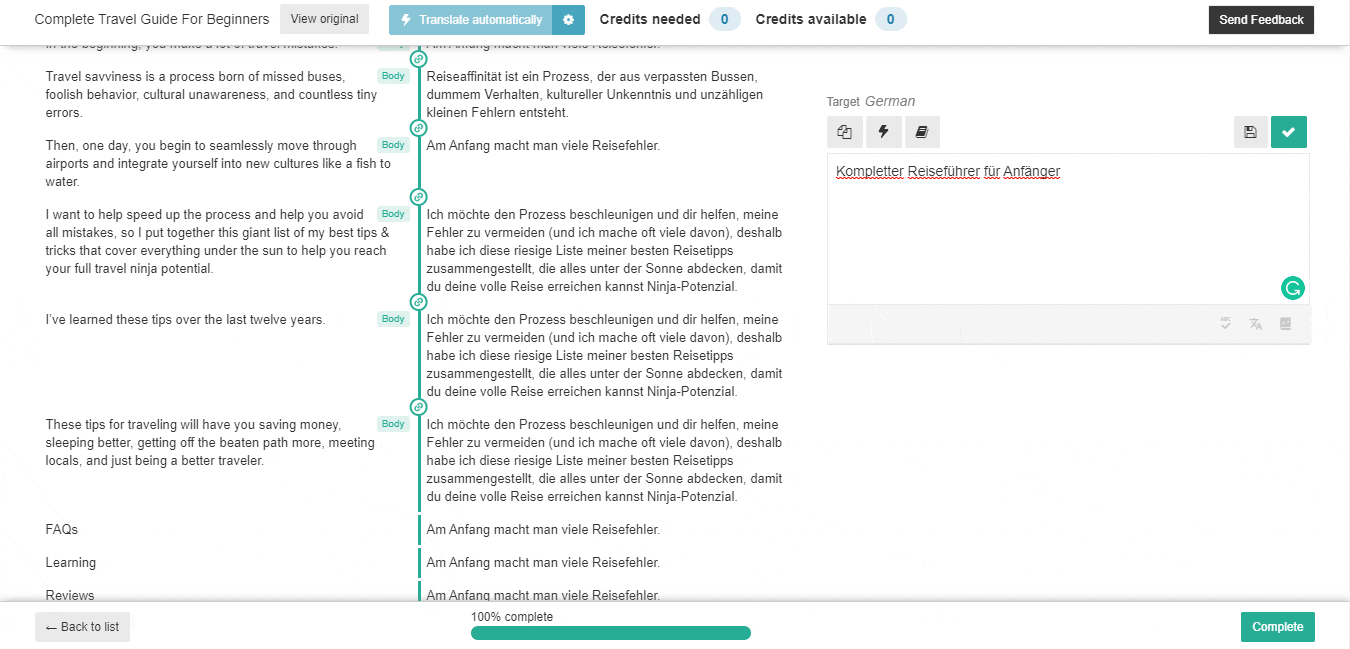Click Translate automatically button
This screenshot has width=1350, height=649.
tap(471, 20)
